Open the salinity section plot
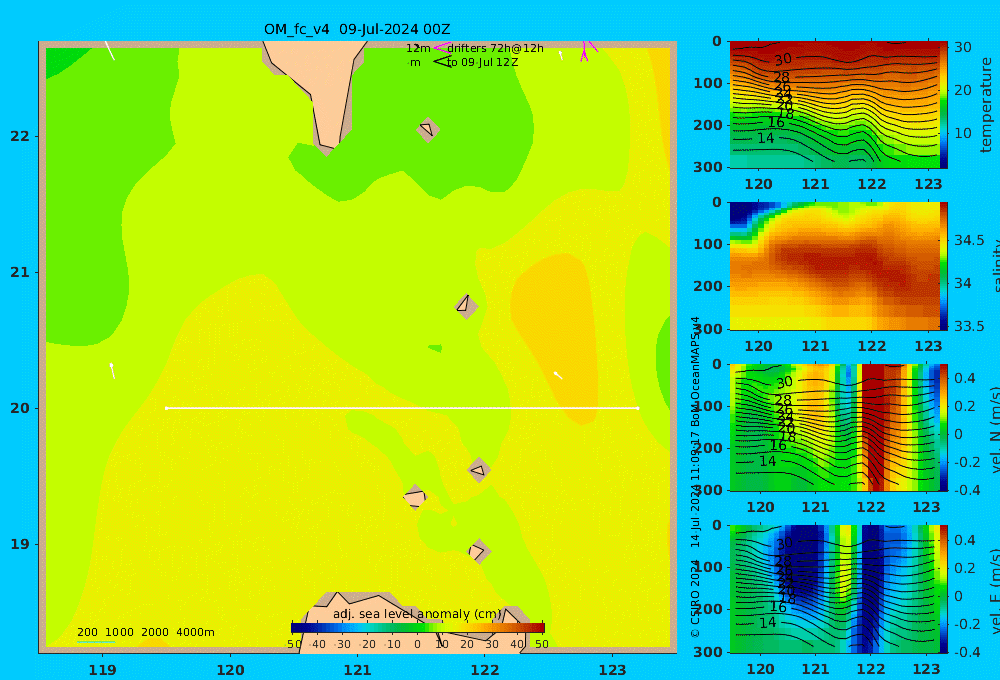 point(835,266)
